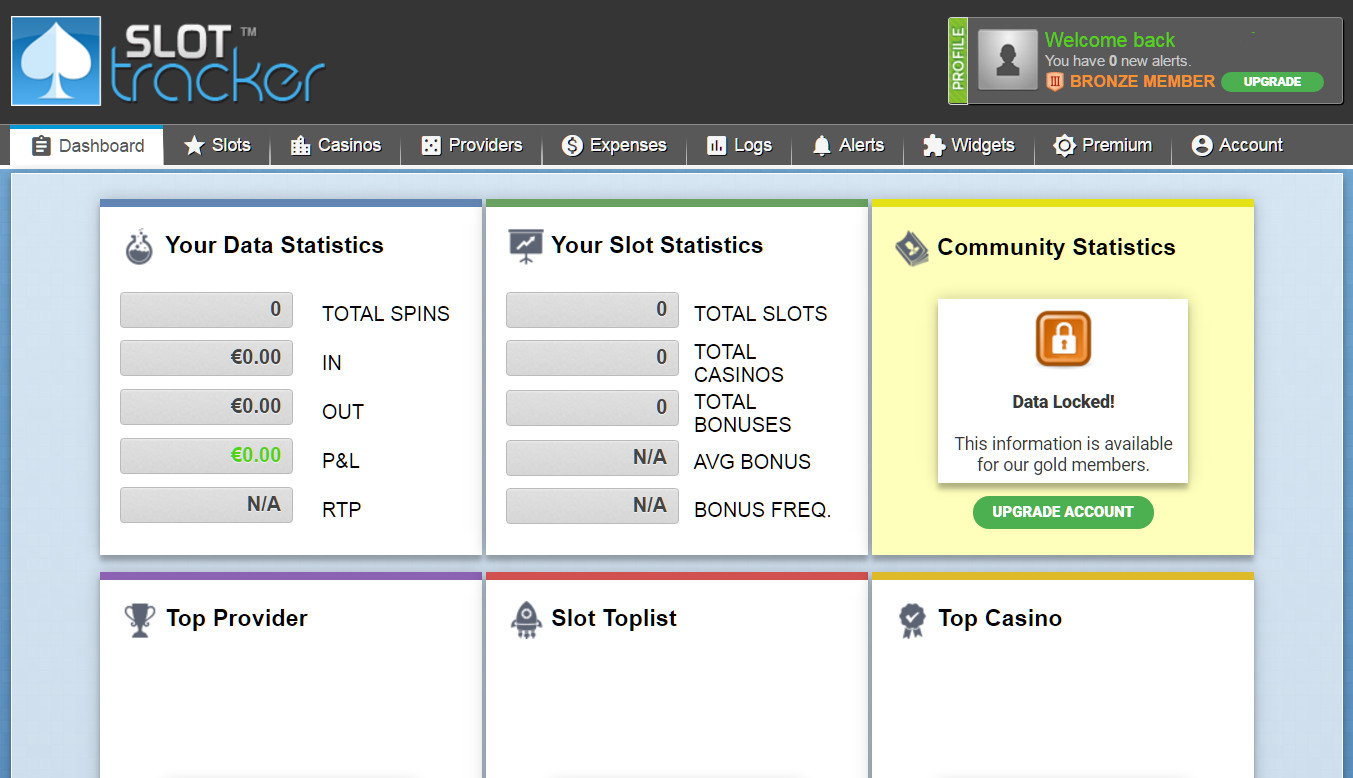View the Logs tab
The width and height of the screenshot is (1353, 778).
click(x=739, y=146)
